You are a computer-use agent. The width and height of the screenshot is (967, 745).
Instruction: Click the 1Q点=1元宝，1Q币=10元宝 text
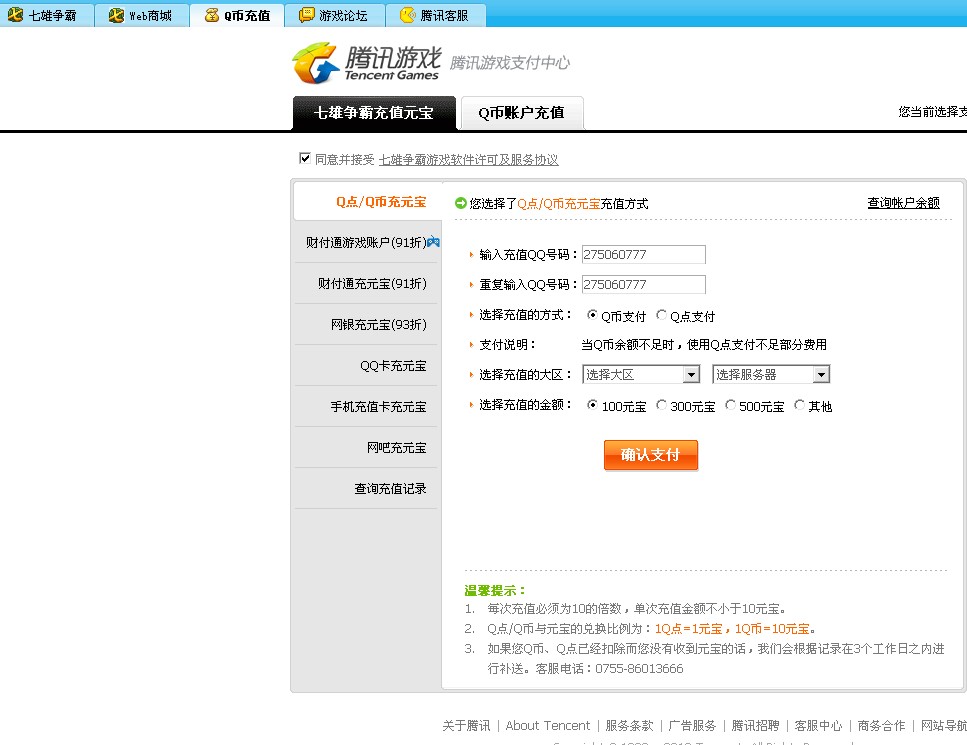[732, 629]
